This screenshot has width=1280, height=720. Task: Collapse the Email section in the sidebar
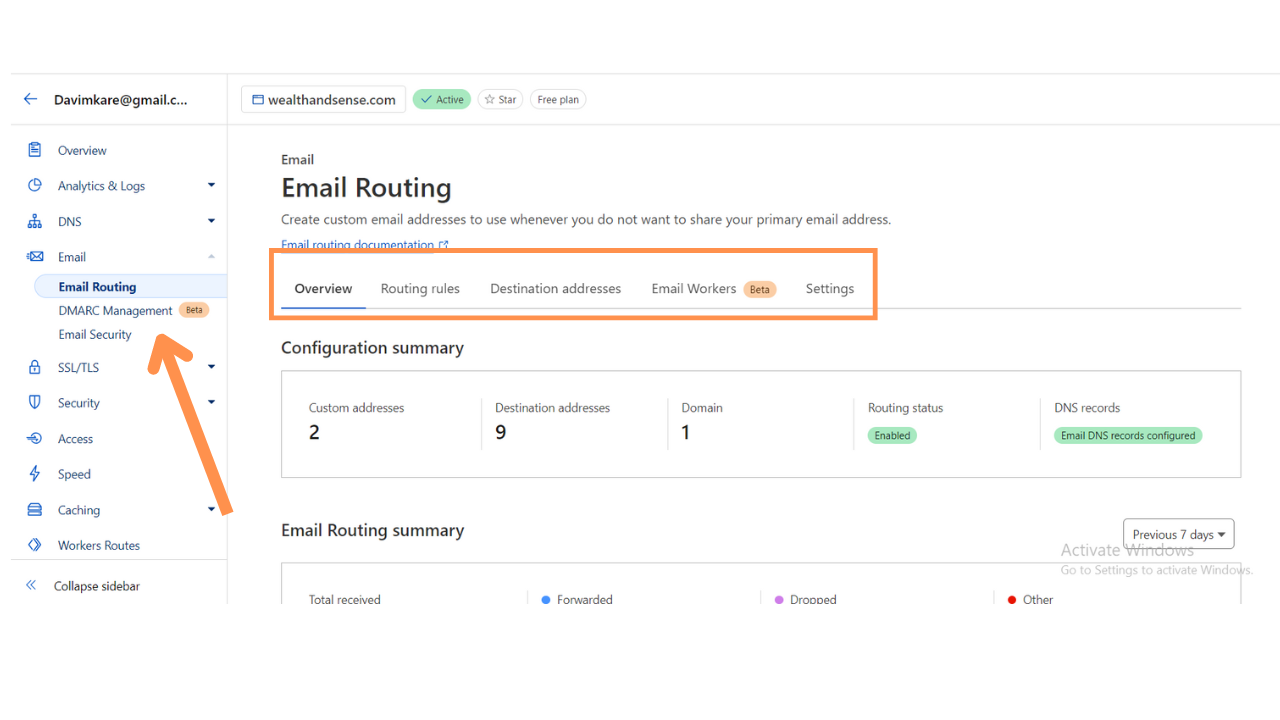(211, 256)
